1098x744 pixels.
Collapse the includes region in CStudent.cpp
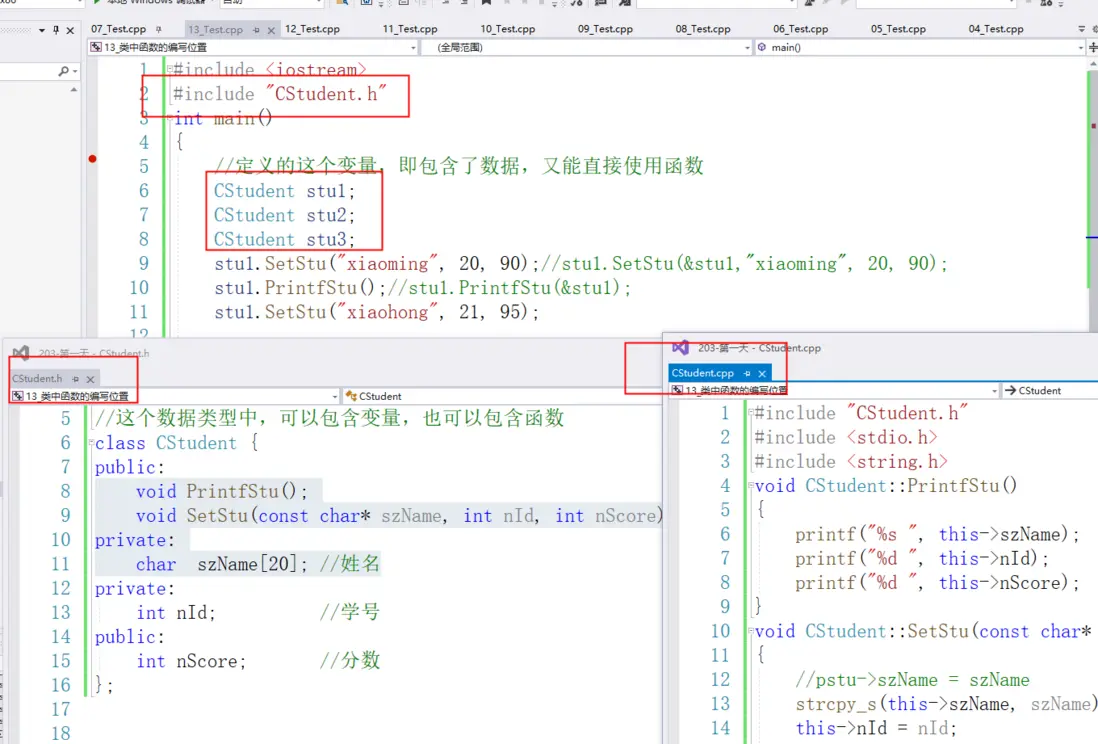[751, 413]
